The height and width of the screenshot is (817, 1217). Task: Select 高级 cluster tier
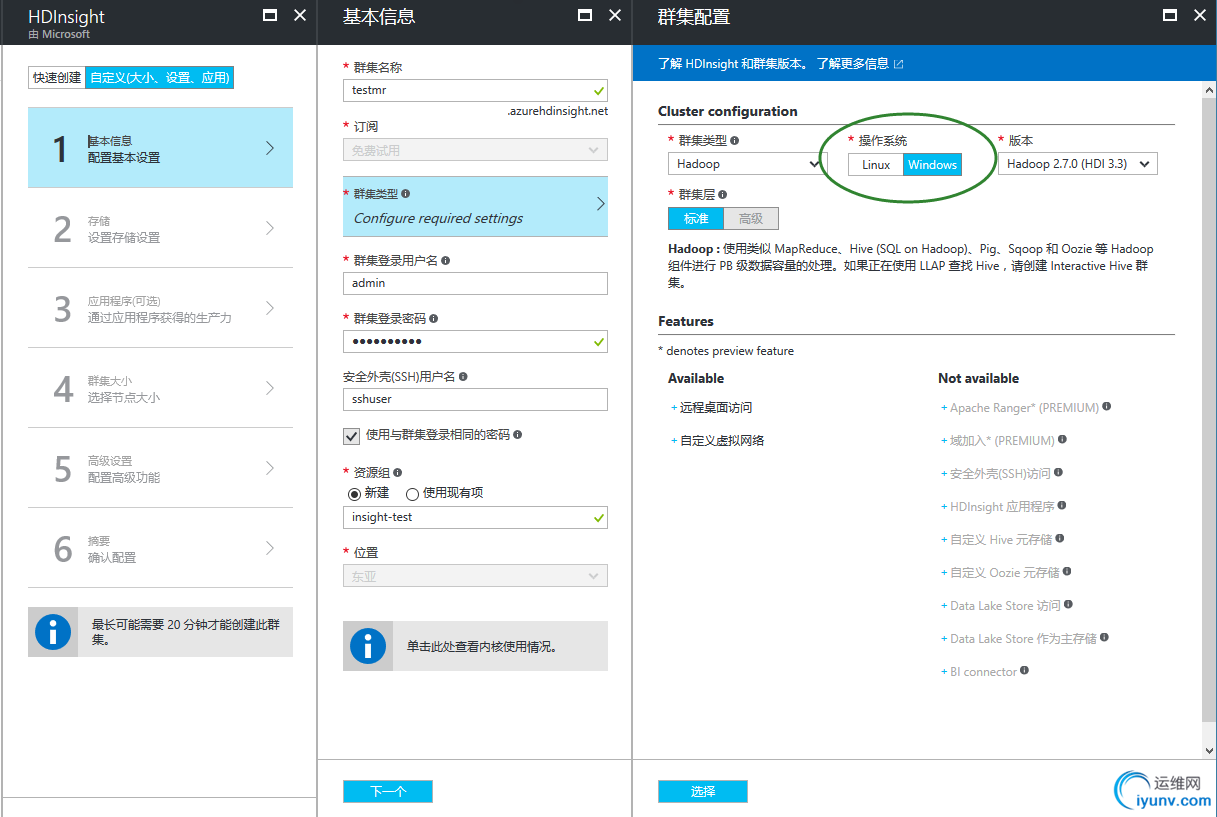[x=751, y=219]
